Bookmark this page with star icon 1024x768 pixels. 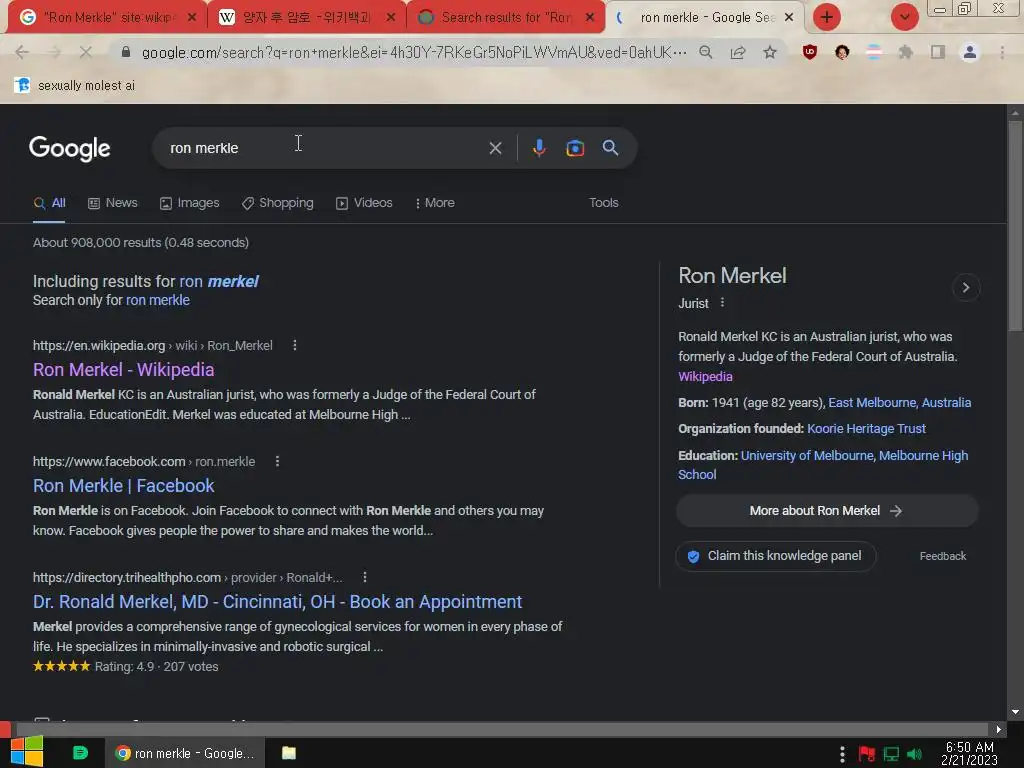click(x=770, y=52)
